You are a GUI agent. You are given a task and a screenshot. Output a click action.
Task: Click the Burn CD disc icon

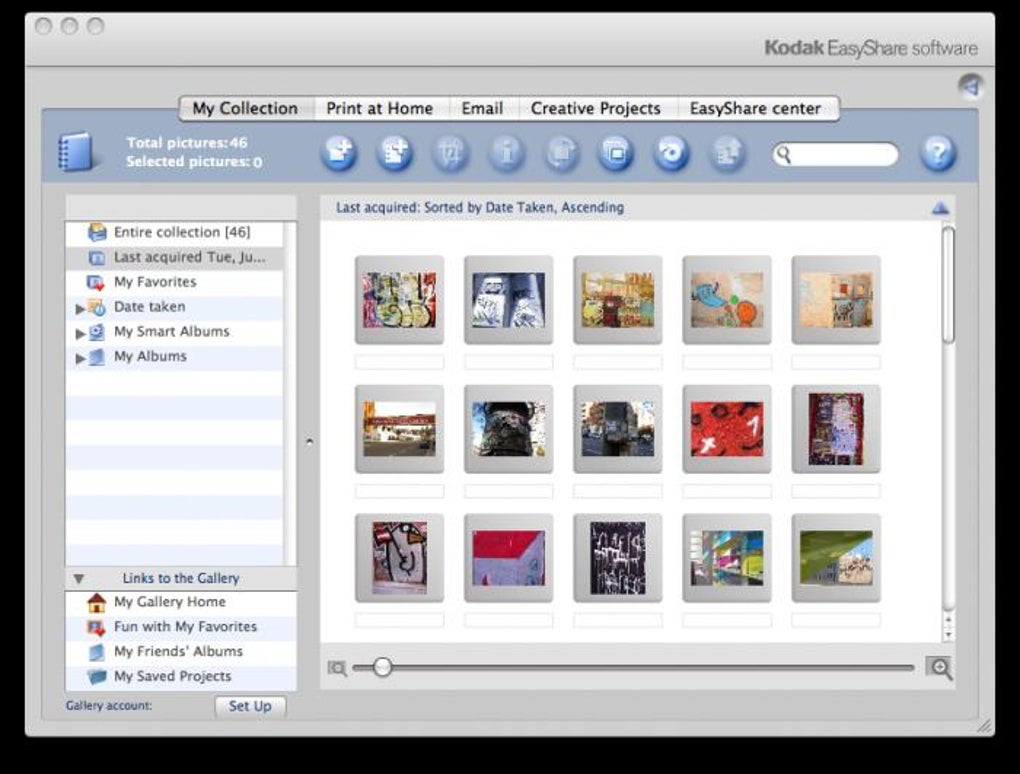671,153
